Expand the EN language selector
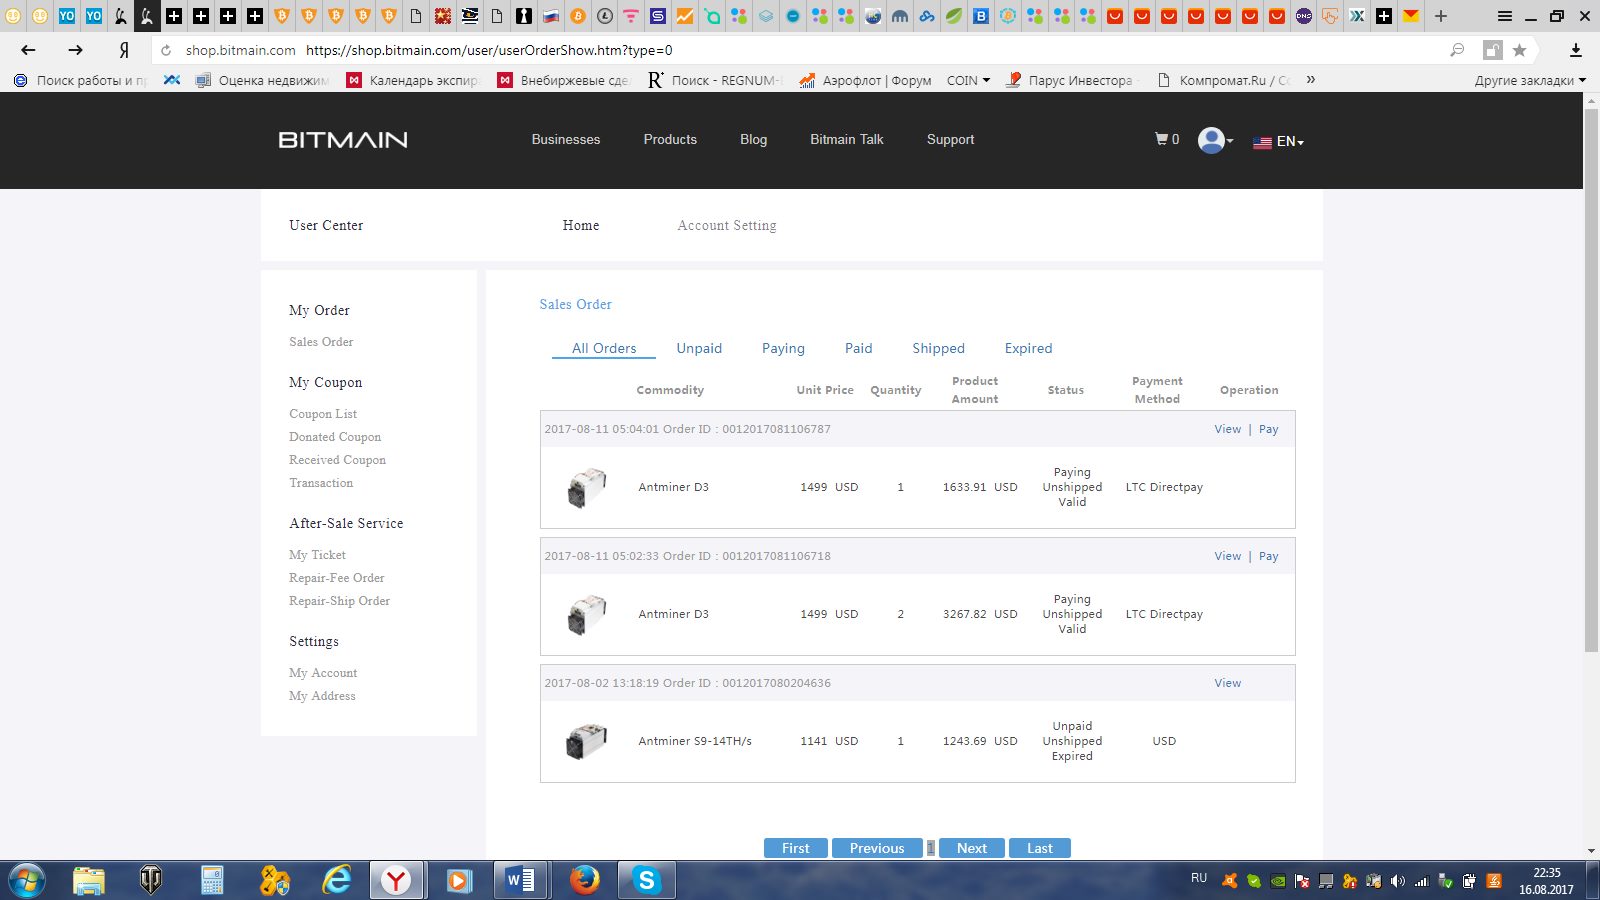 [x=1279, y=142]
